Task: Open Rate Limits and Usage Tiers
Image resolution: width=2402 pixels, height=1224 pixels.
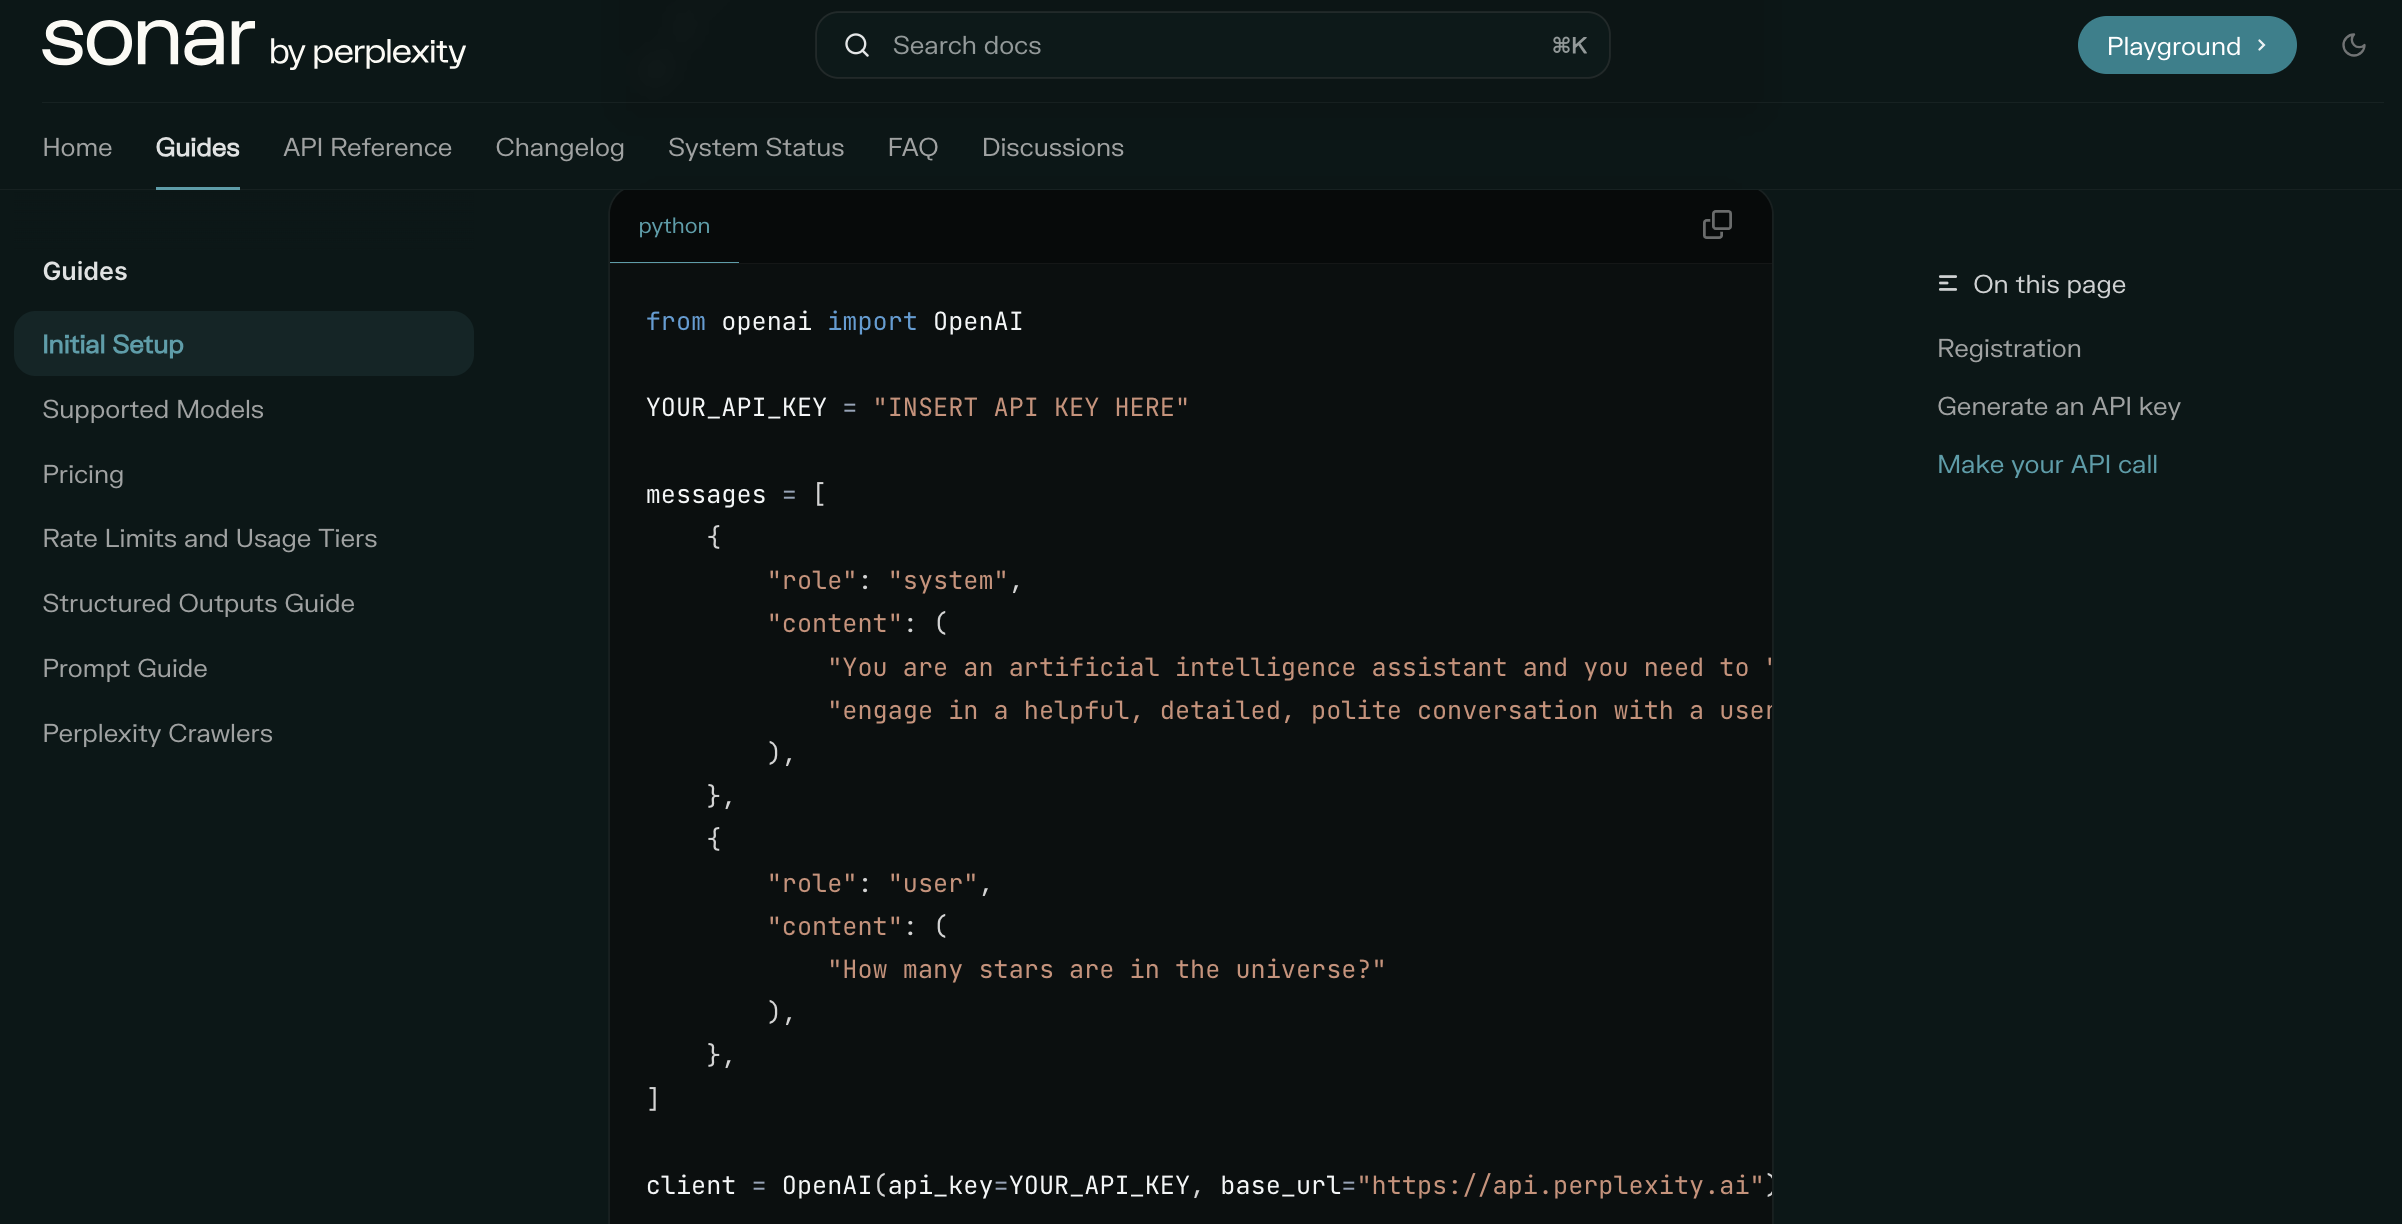Action: pyautogui.click(x=209, y=538)
